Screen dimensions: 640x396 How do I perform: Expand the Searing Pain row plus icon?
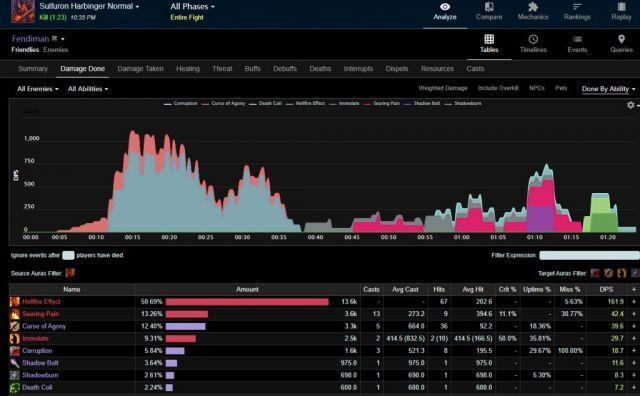coord(634,314)
